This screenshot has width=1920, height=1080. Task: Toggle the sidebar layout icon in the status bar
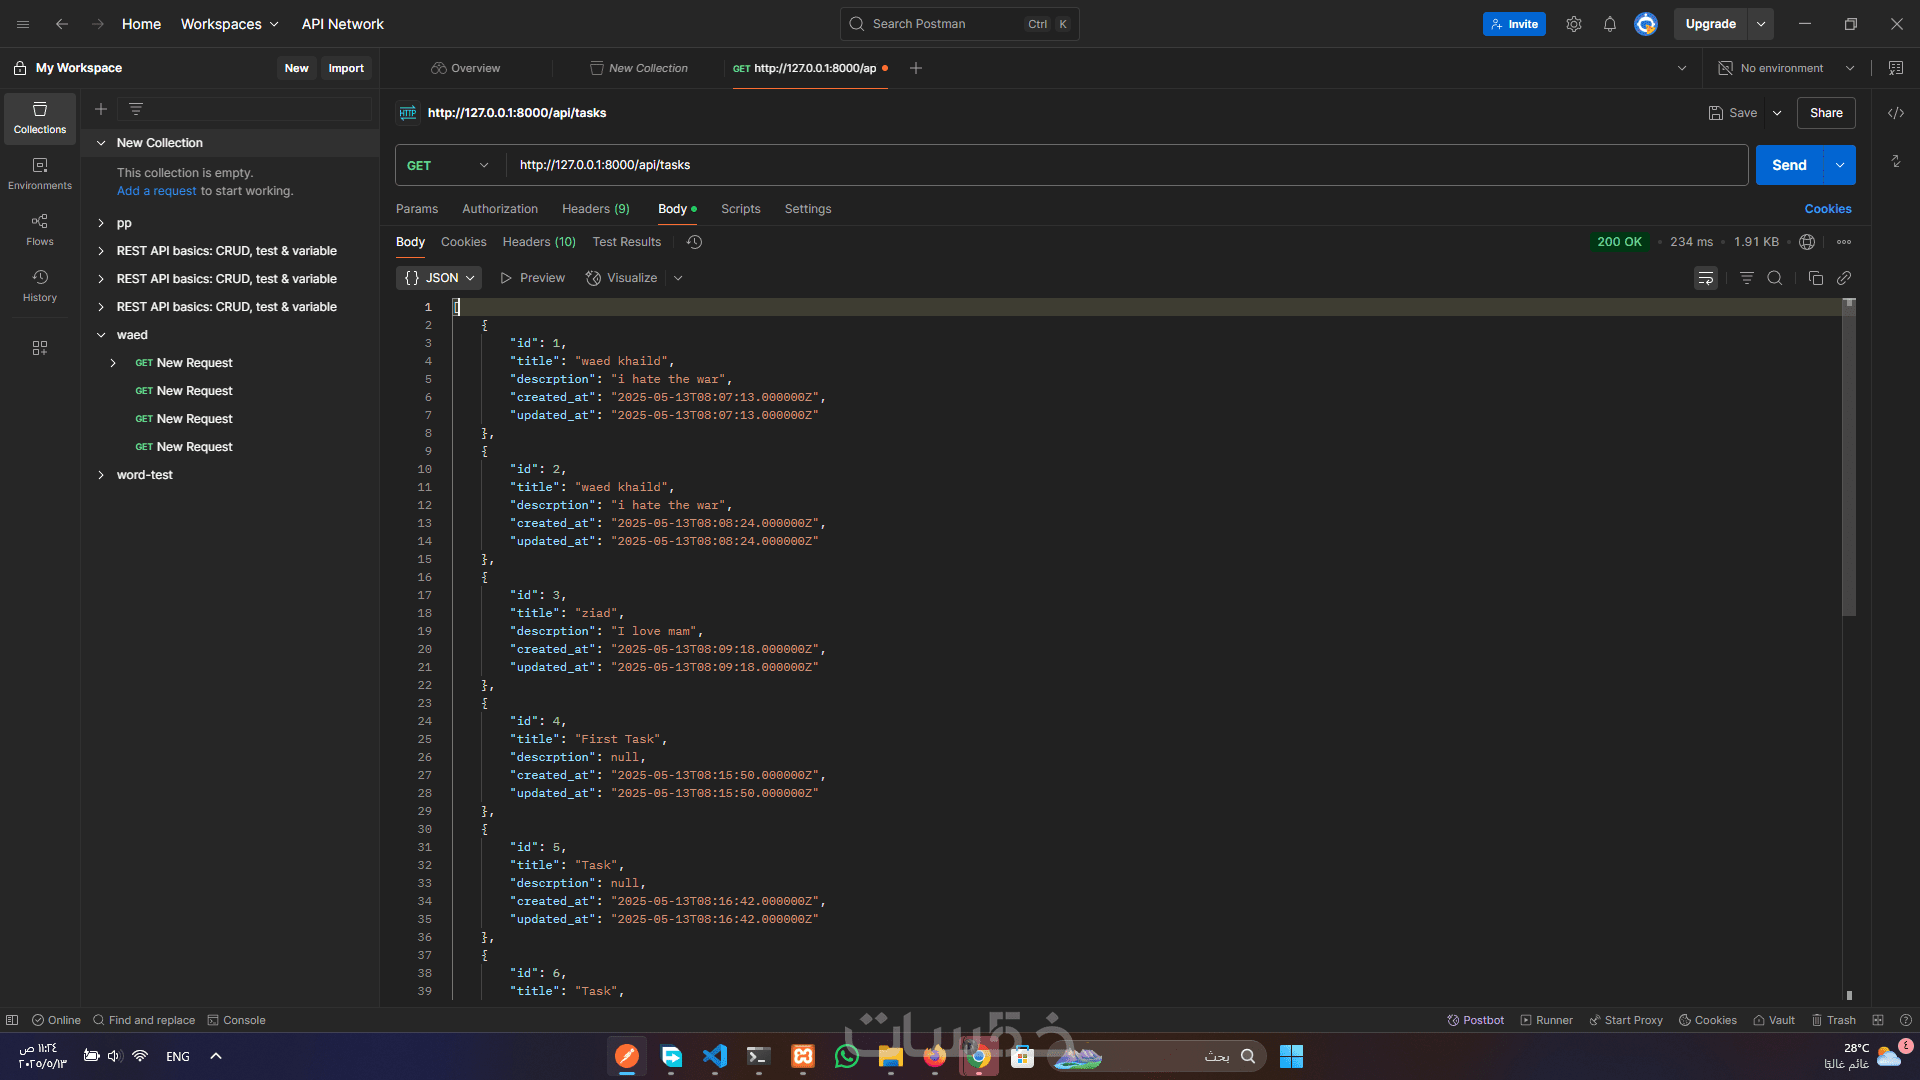[12, 1020]
